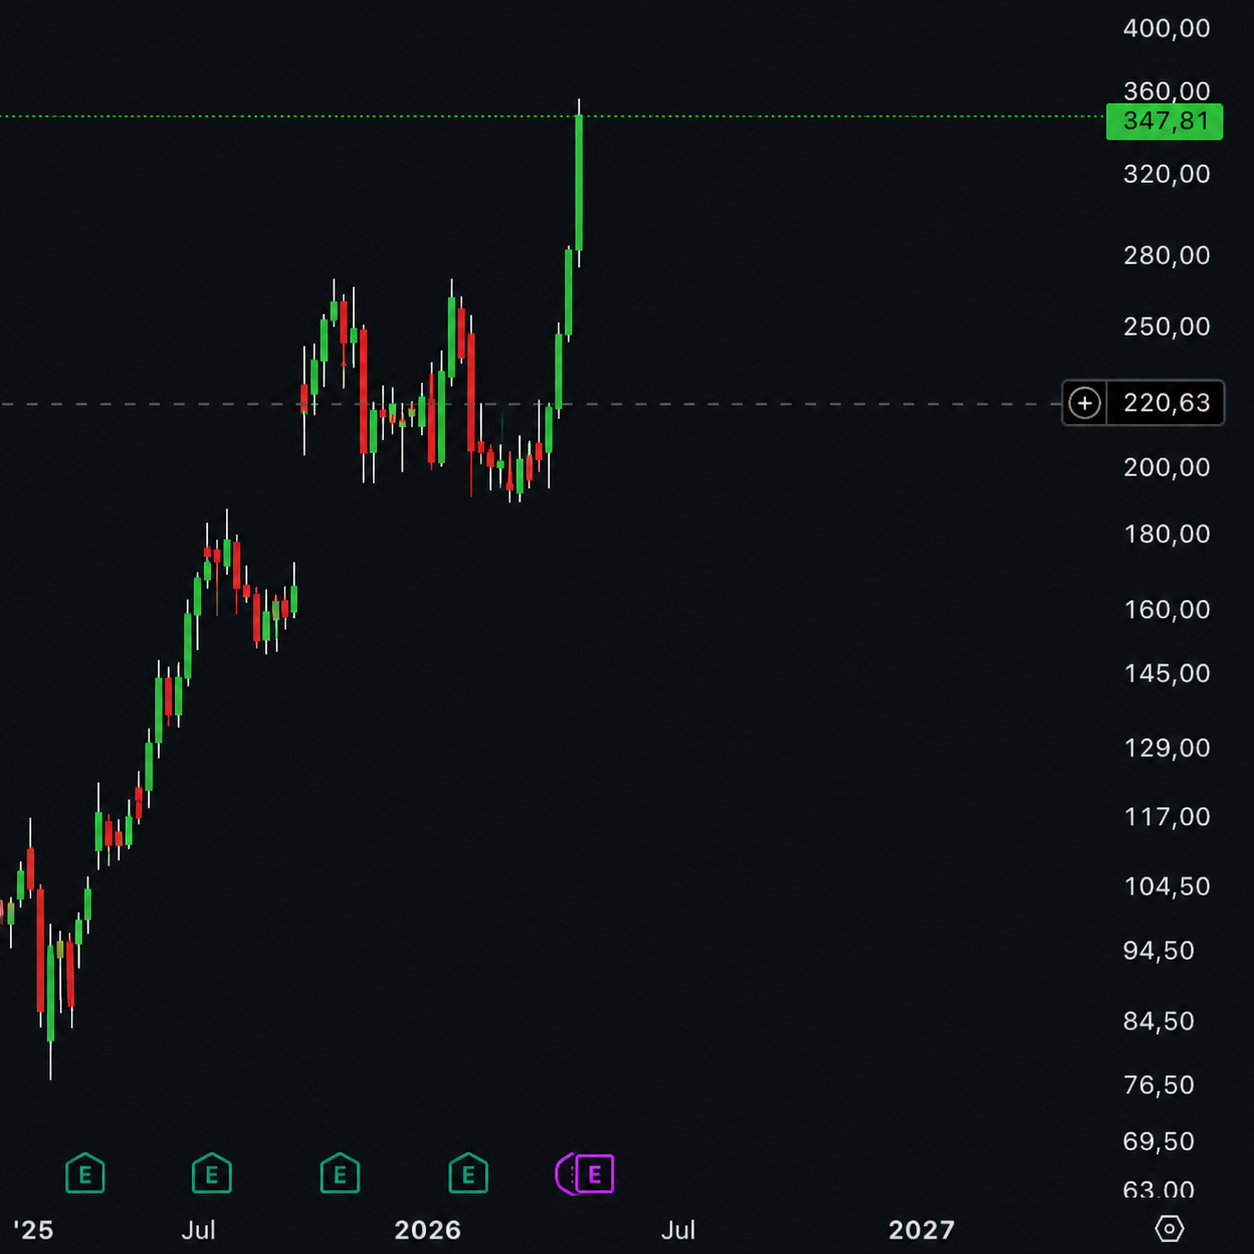Click the 145,00 price axis label

click(1166, 673)
